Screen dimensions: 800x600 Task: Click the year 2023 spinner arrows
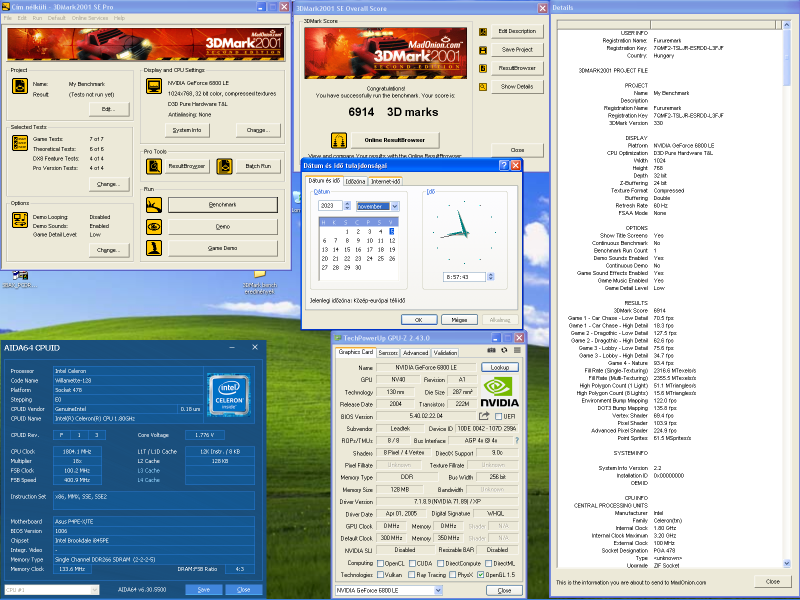click(347, 206)
